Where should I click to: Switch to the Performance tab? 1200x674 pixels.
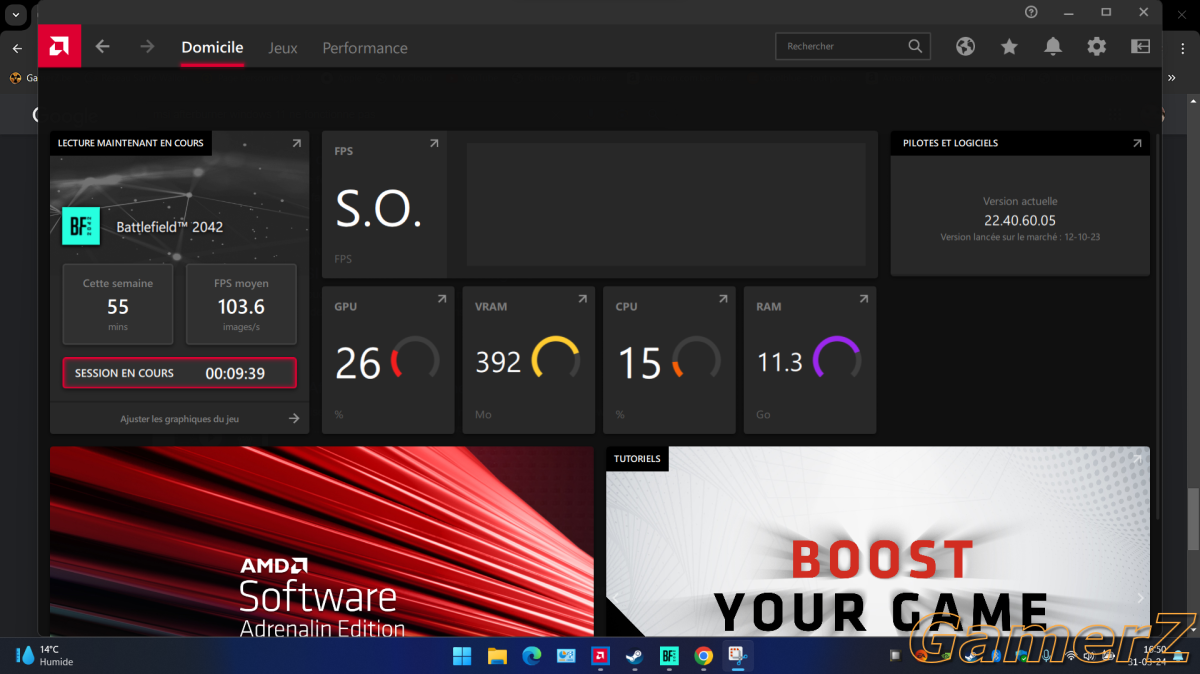point(365,48)
